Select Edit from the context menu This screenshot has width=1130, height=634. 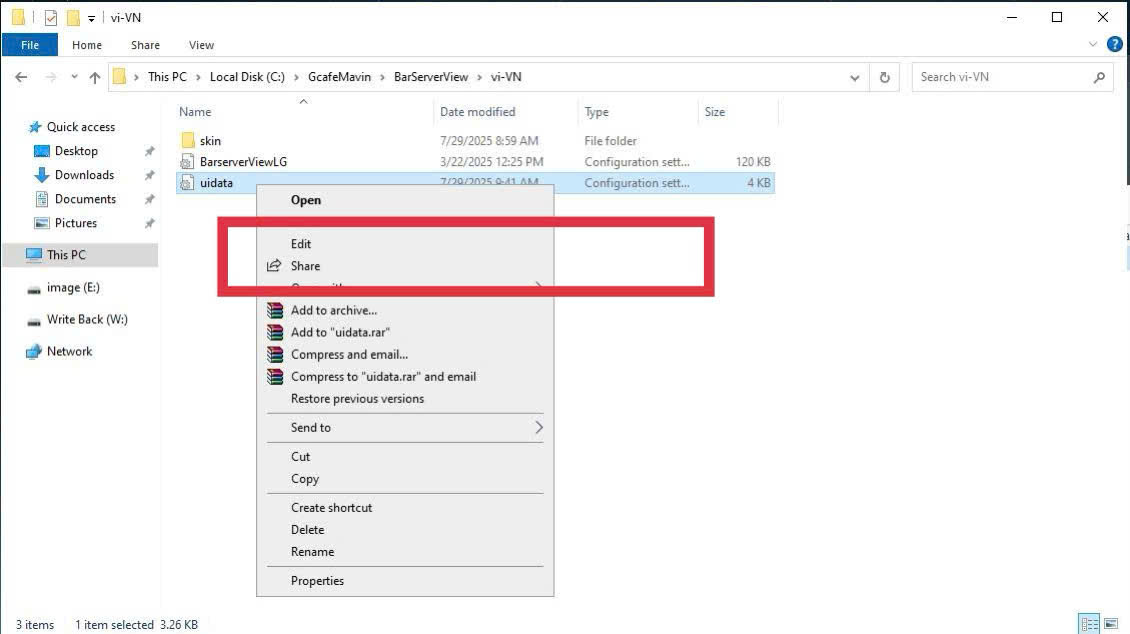coord(301,244)
